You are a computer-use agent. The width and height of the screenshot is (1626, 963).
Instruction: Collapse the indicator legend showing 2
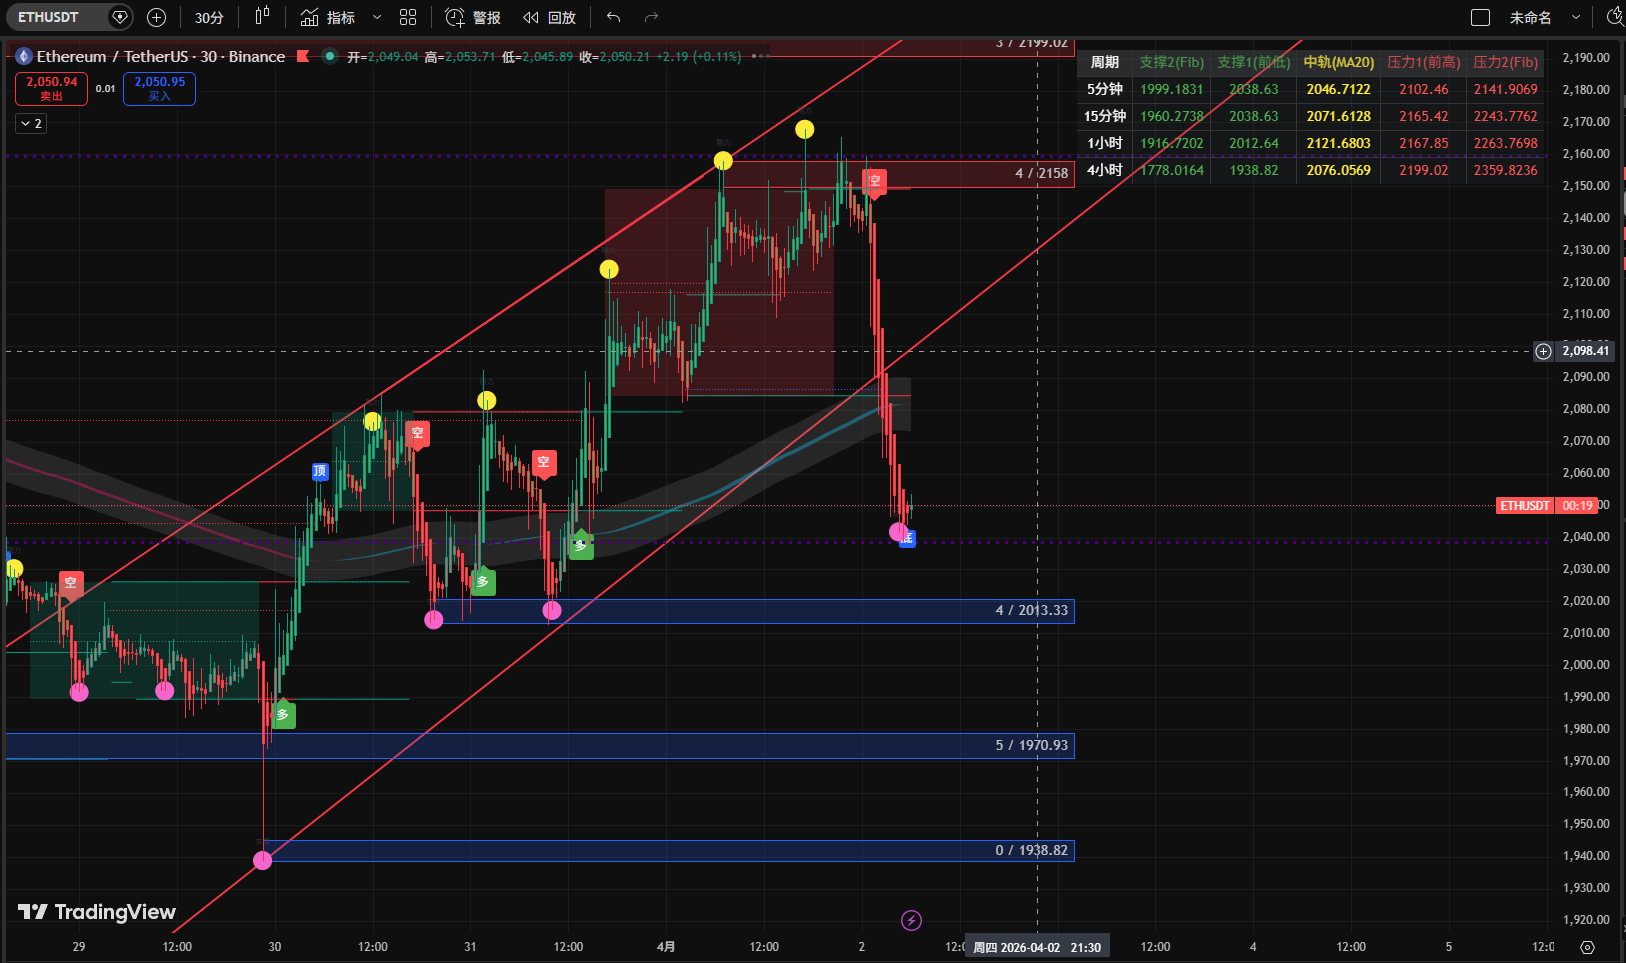[x=31, y=123]
